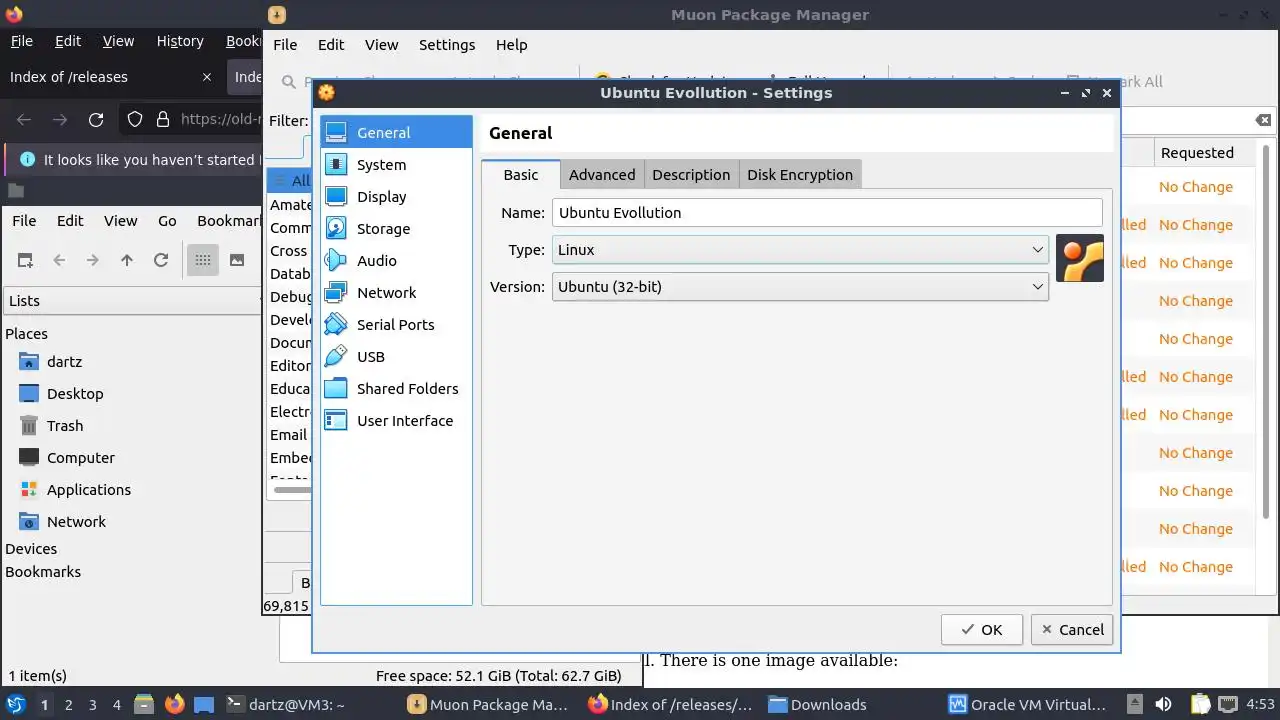1280x720 pixels.
Task: Switch to virtual desktop 2
Action: click(68, 704)
